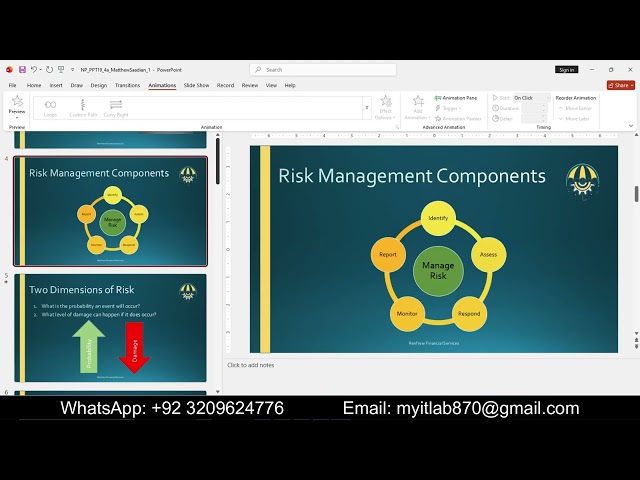Switch to the Insert tab
Screen dimensions: 640x480
point(56,85)
